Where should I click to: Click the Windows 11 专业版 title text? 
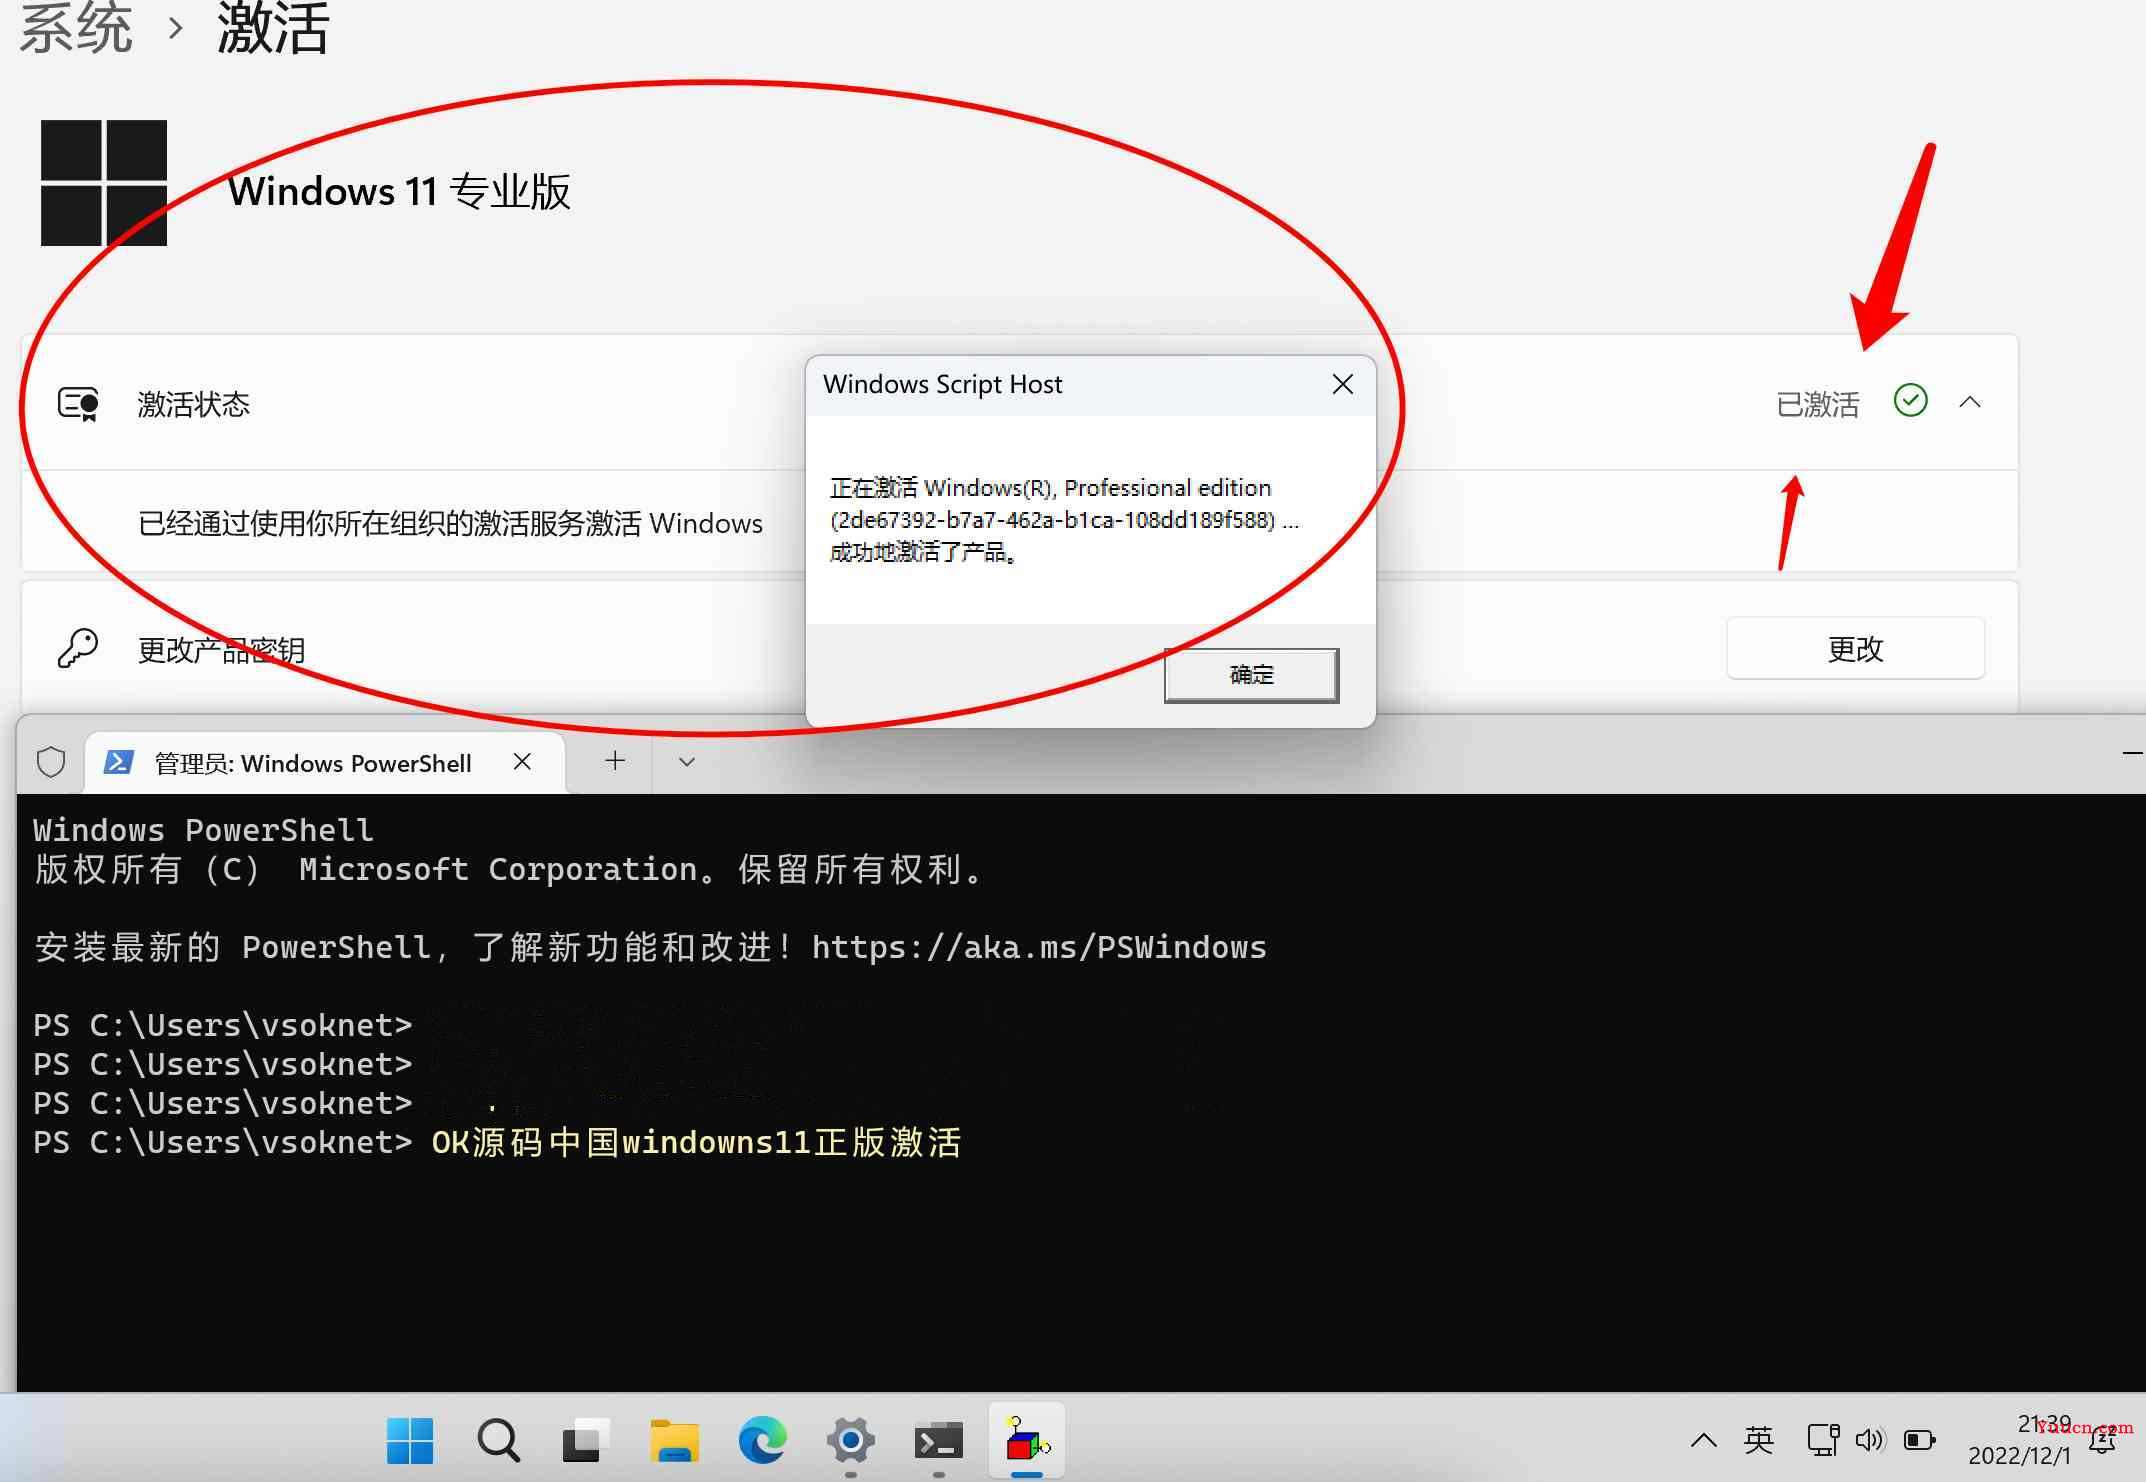399,191
